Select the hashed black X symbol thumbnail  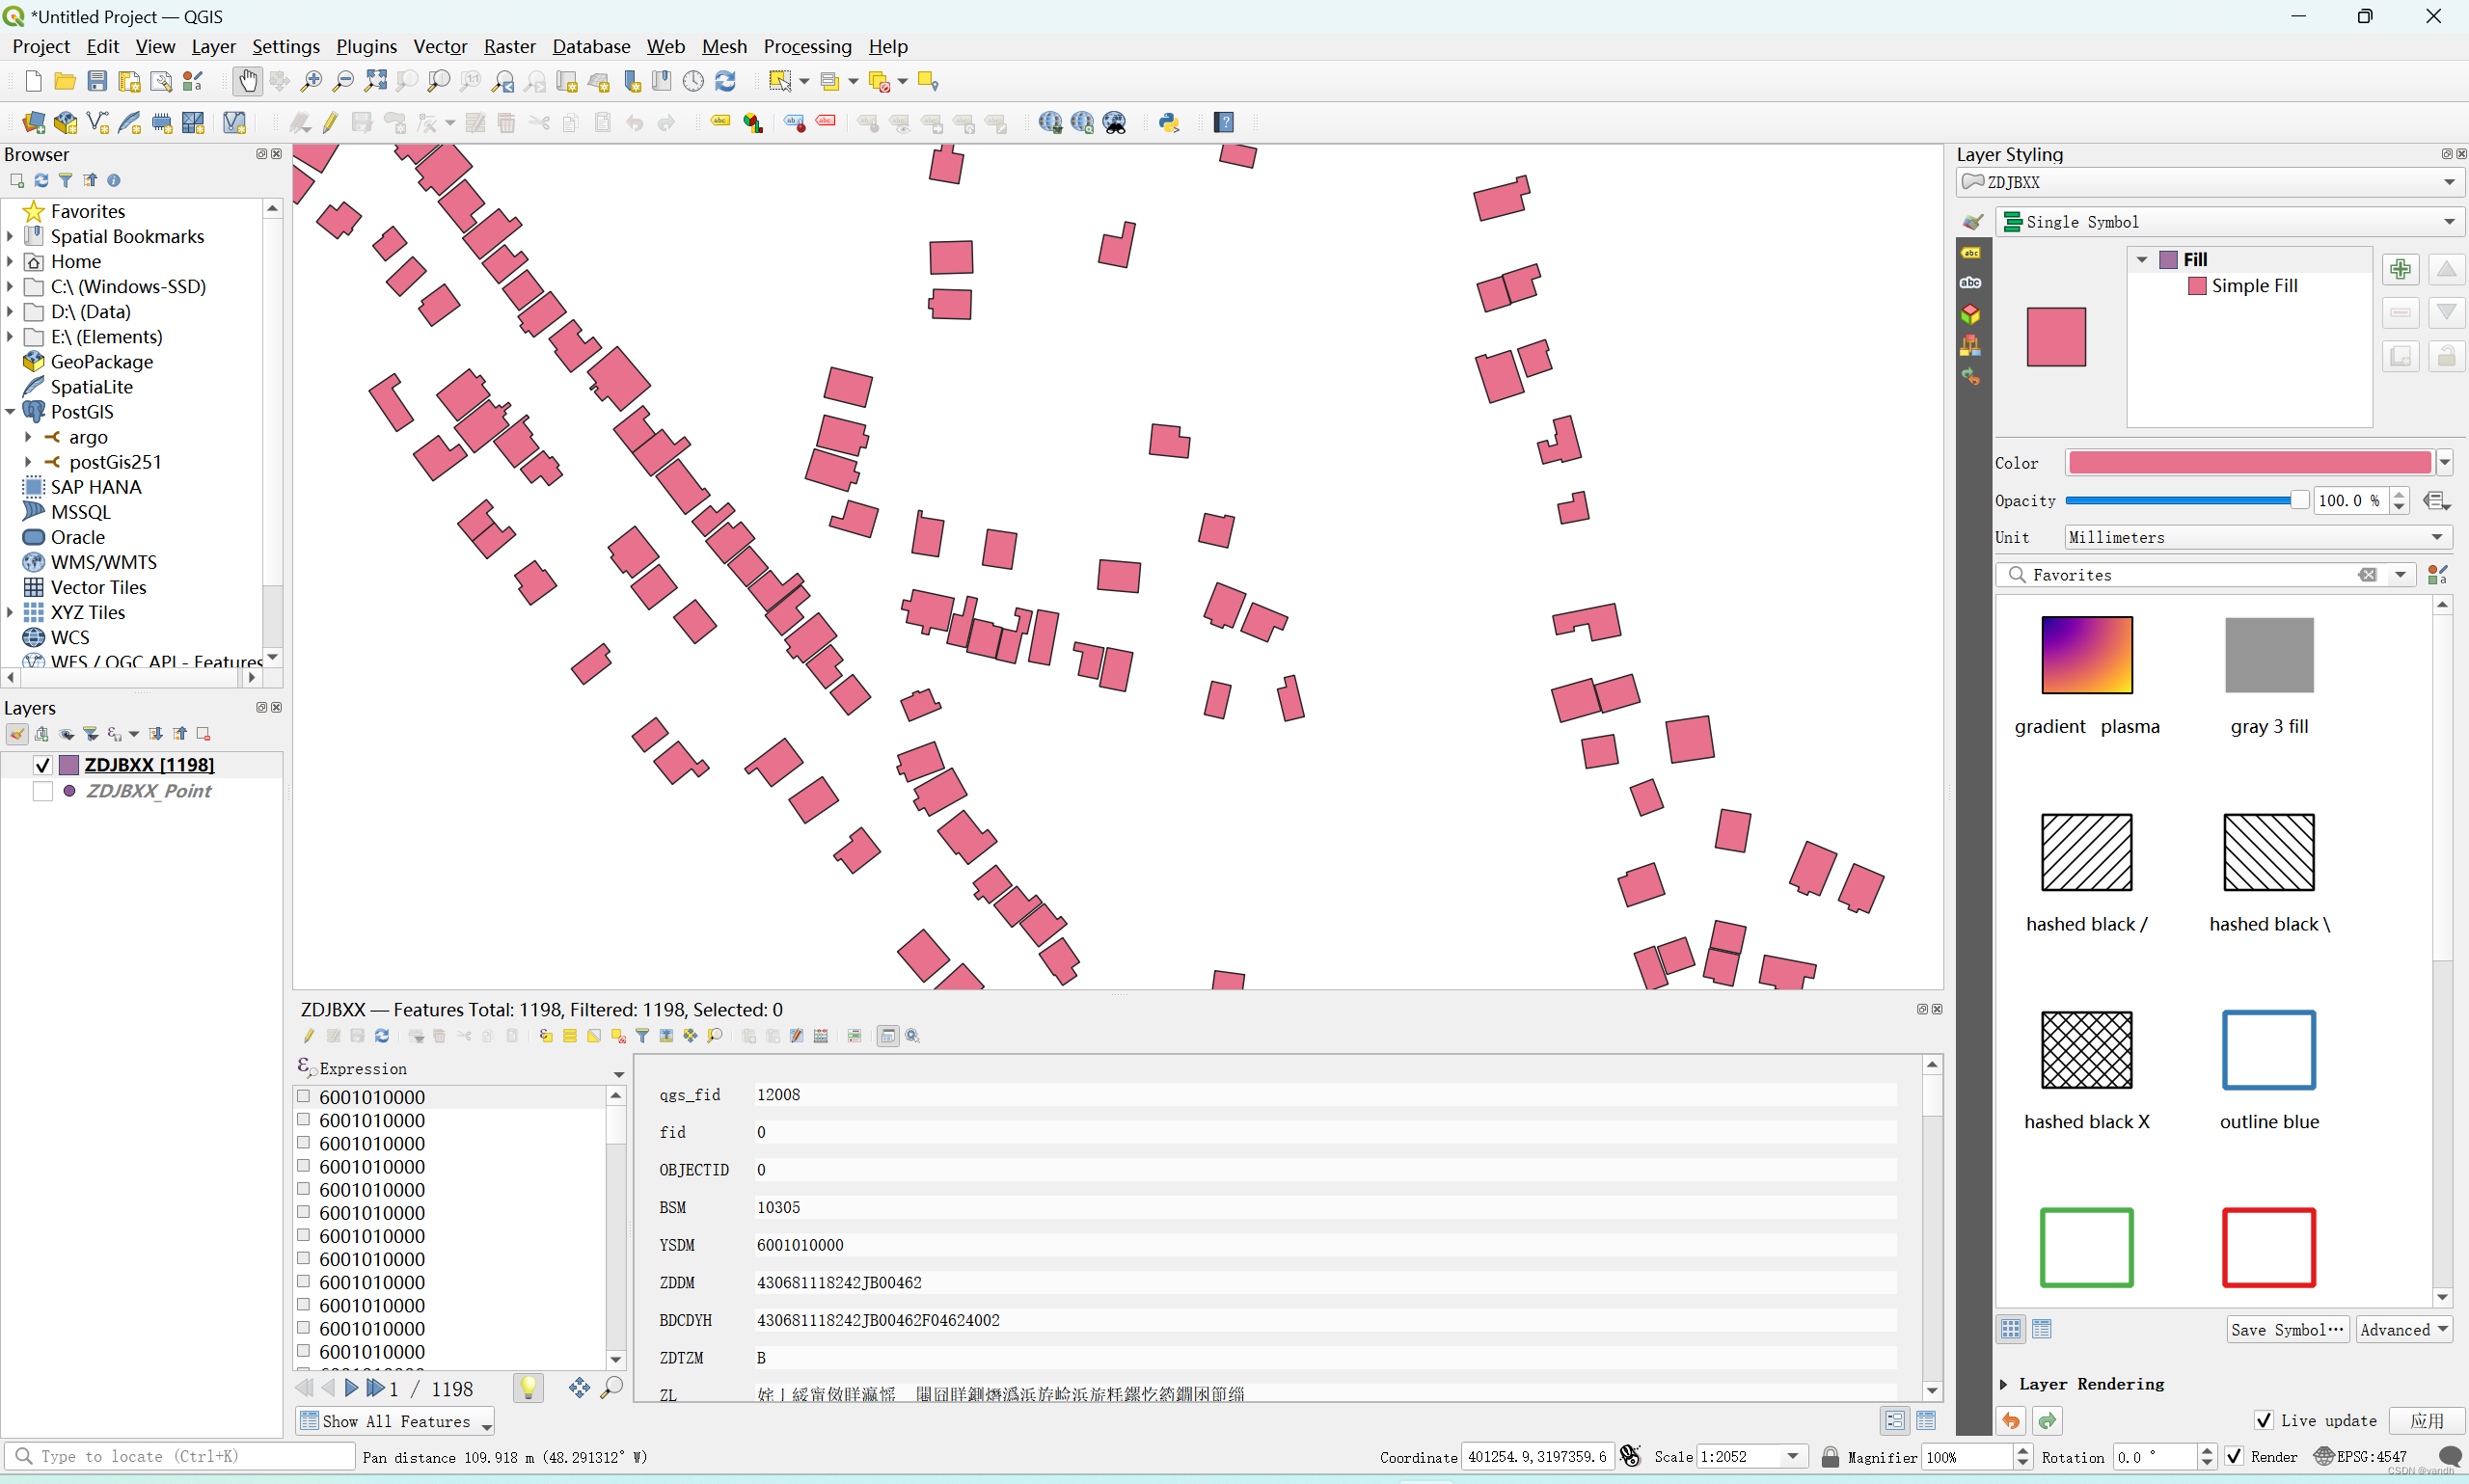coord(2086,1050)
